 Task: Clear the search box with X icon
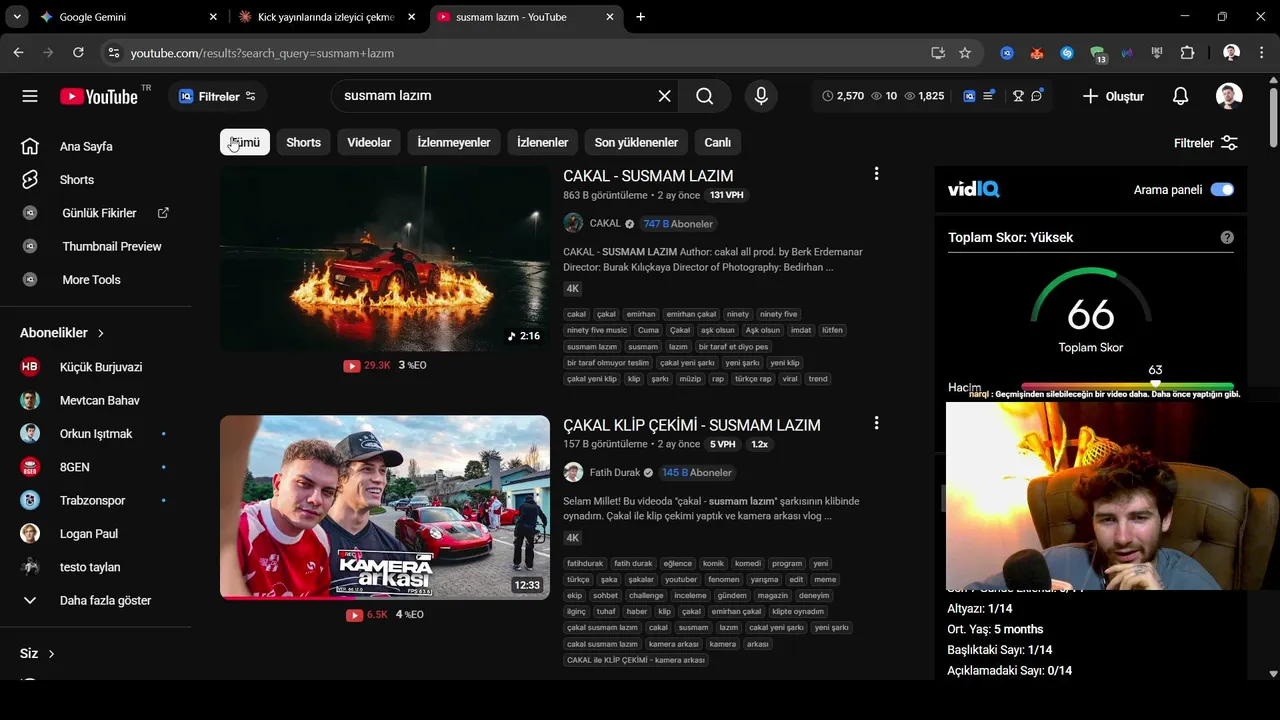(664, 96)
